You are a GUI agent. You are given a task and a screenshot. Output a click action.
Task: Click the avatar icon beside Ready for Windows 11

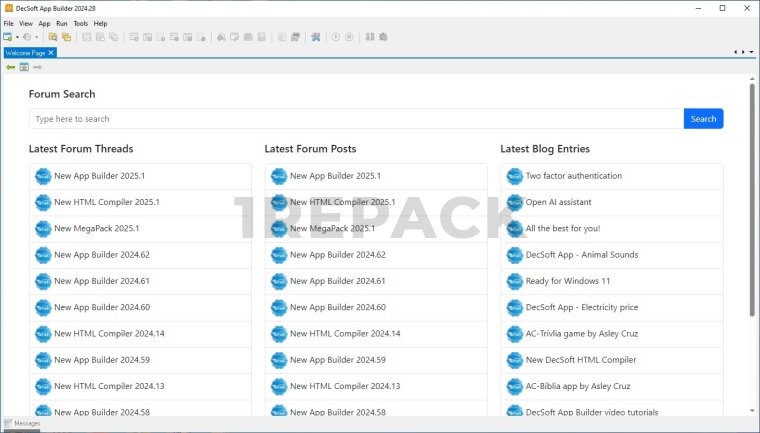click(x=514, y=281)
